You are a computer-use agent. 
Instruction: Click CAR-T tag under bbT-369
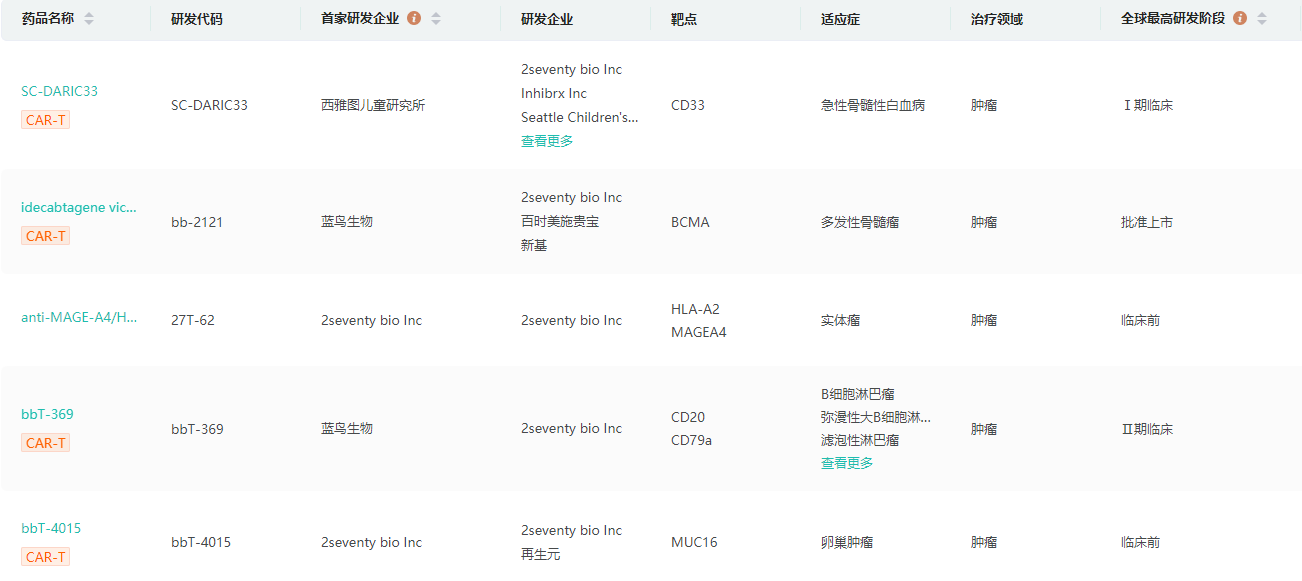pos(46,443)
